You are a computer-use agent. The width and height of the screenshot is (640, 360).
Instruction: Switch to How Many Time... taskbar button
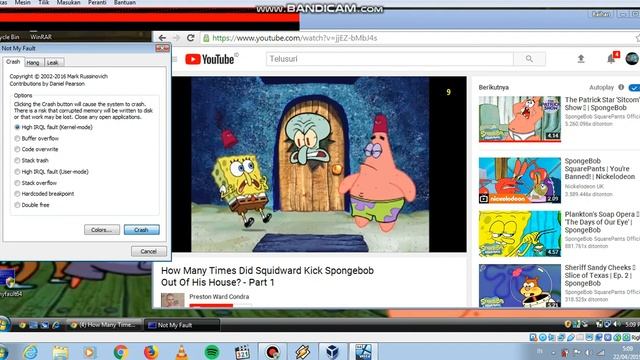(104, 325)
